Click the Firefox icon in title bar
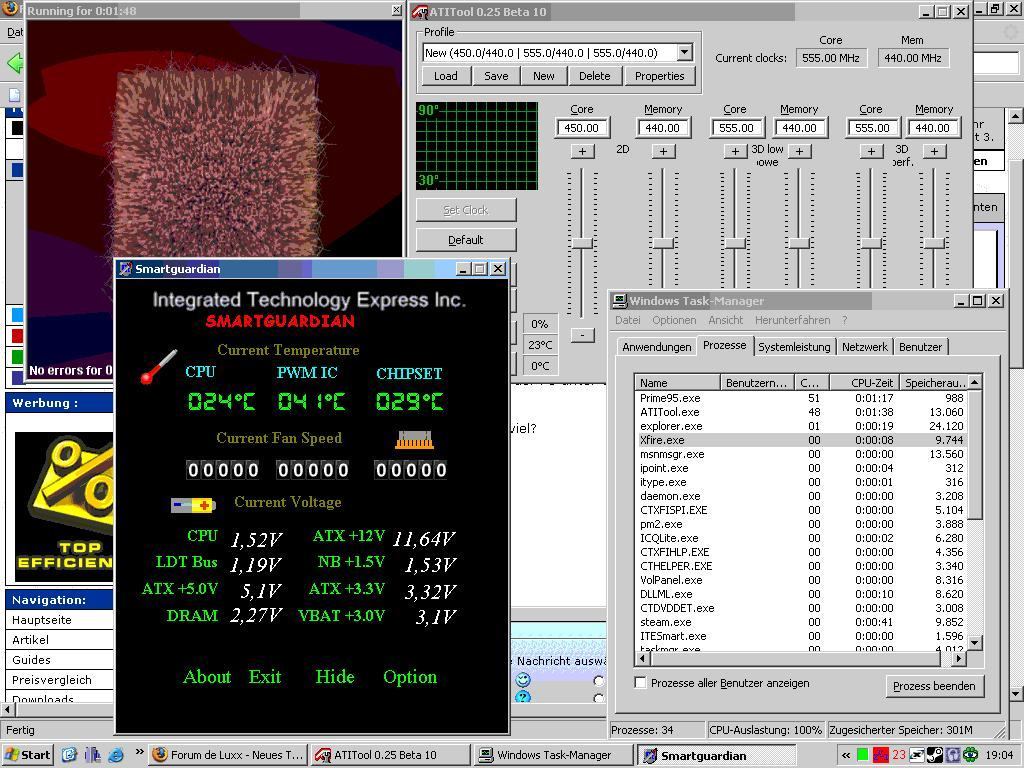The height and width of the screenshot is (768, 1024). click(9, 9)
